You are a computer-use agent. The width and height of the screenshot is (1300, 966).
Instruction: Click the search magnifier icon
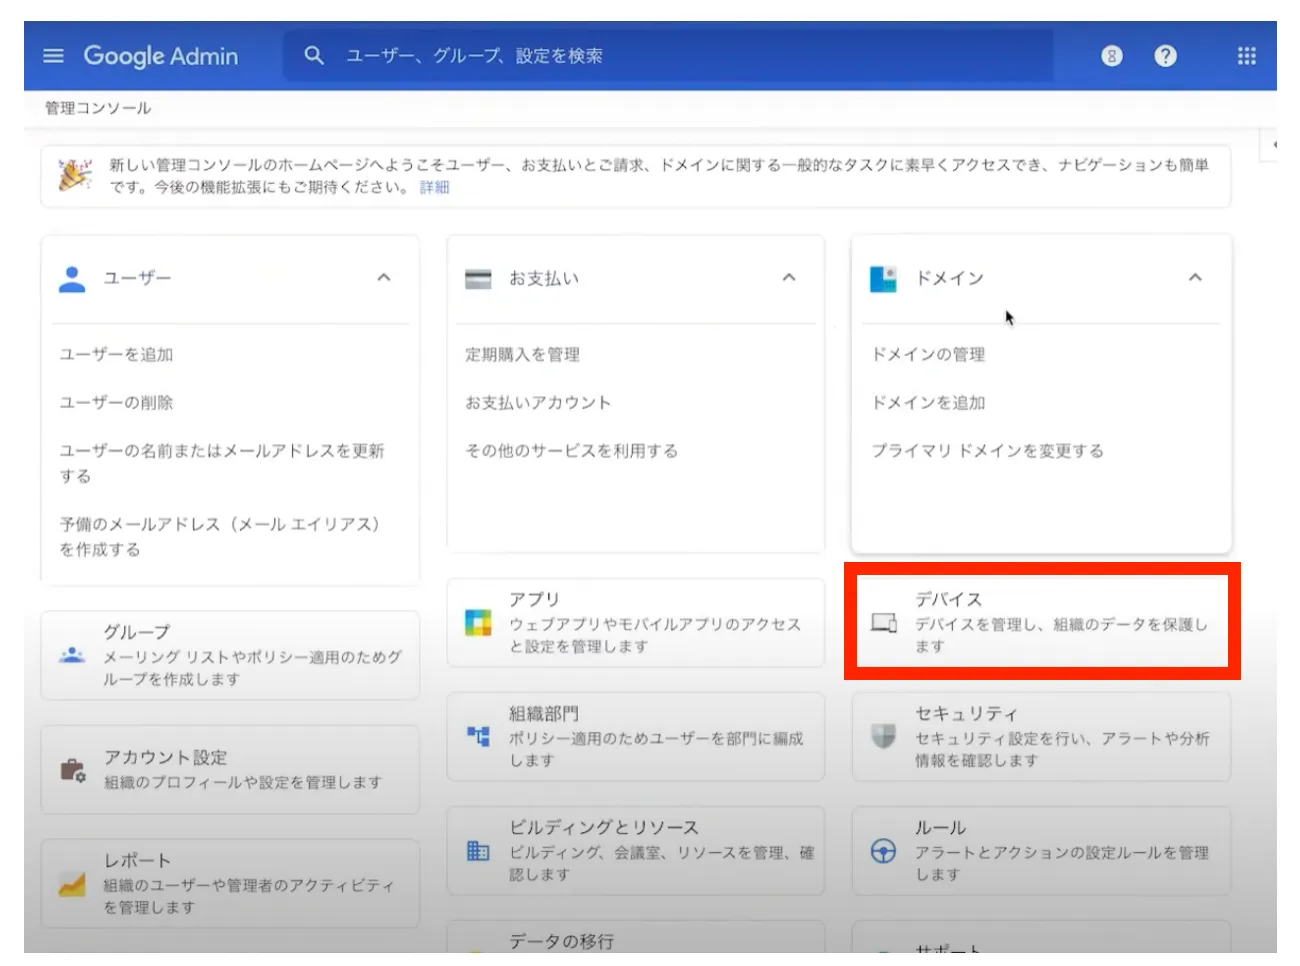click(x=314, y=56)
